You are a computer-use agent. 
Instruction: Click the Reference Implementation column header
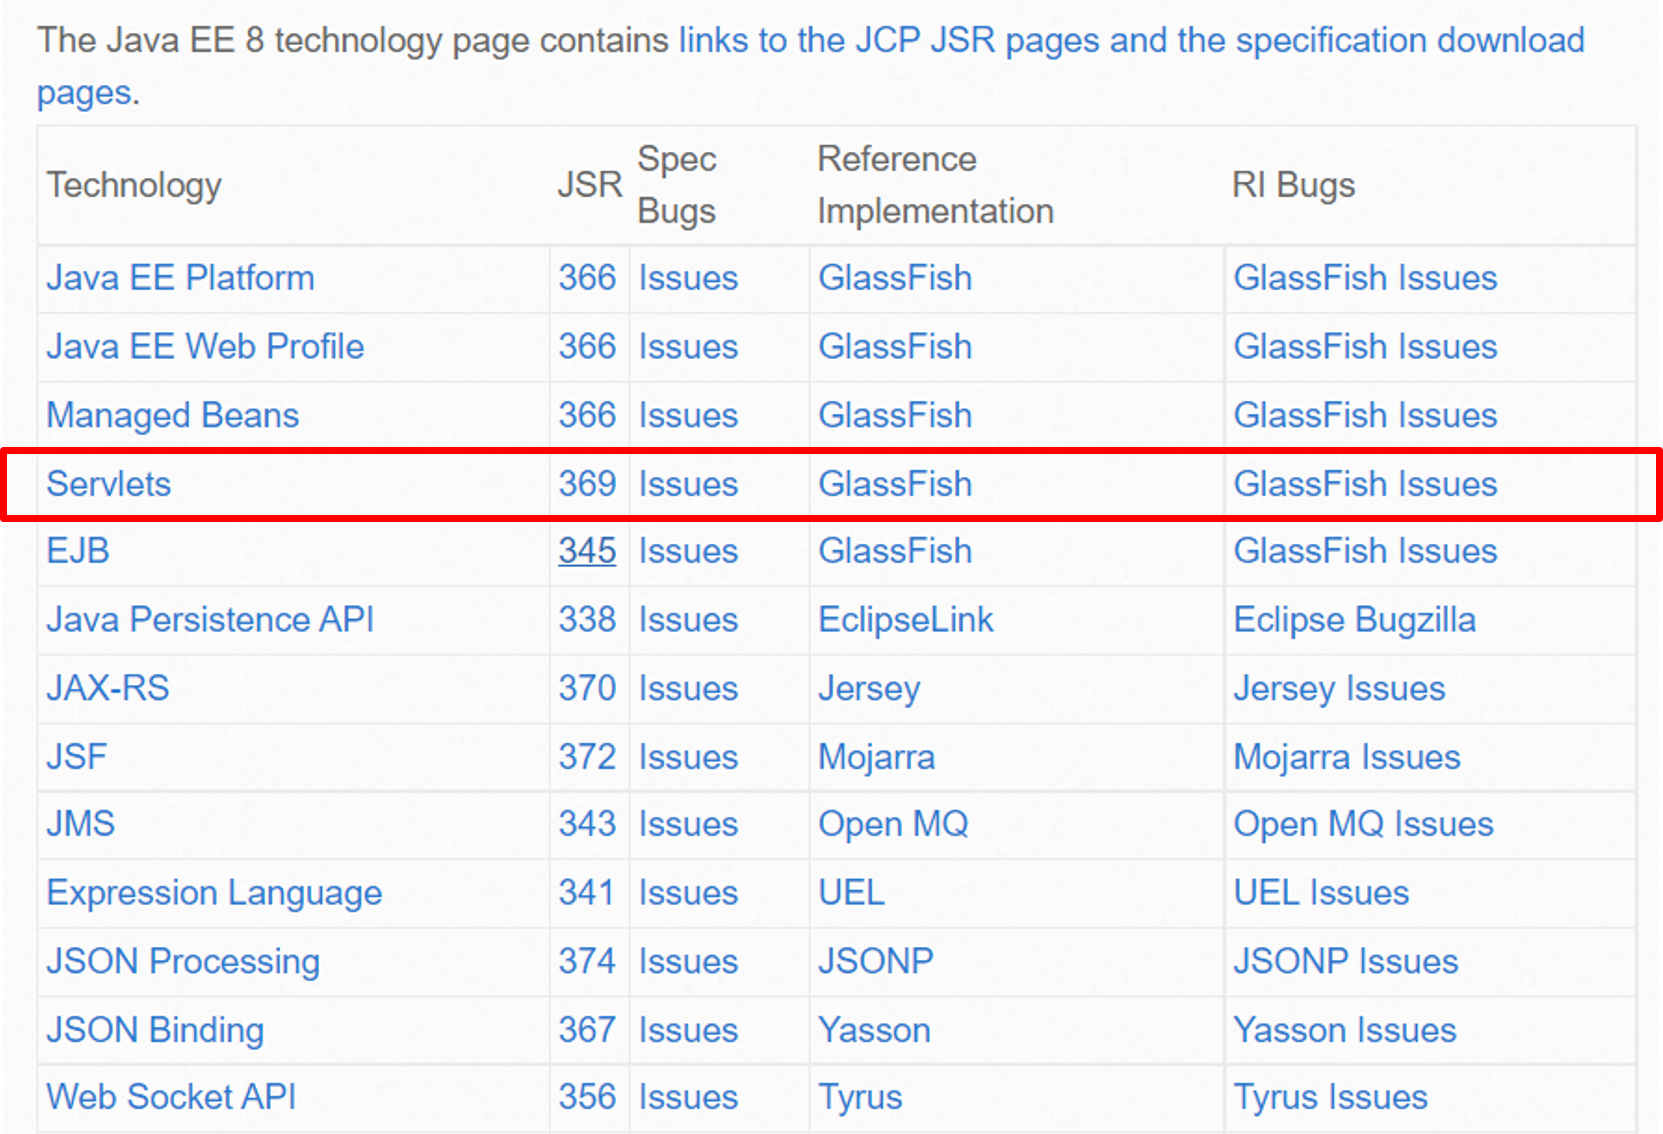[935, 185]
